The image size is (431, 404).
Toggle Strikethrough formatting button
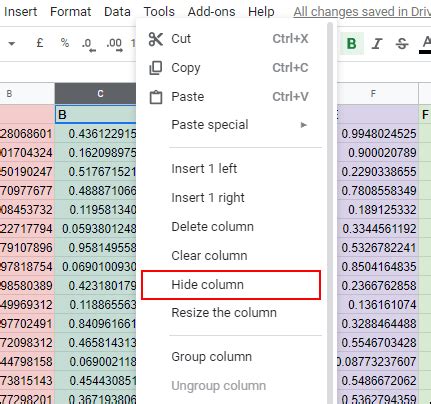pyautogui.click(x=402, y=44)
